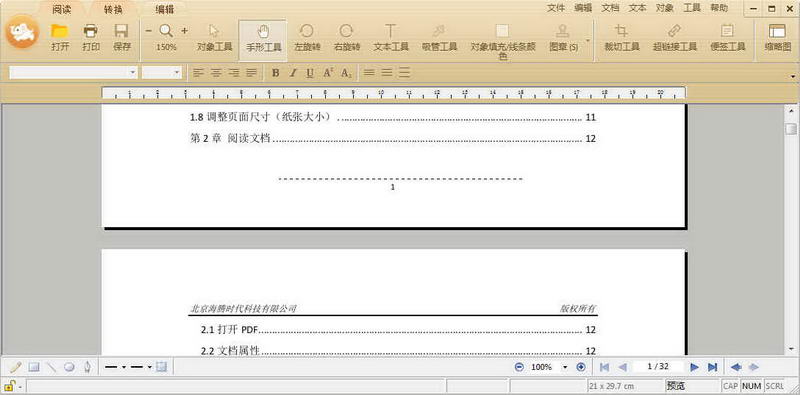The width and height of the screenshot is (800, 395).
Task: Select the 对象工具 (Object tool)
Action: [x=215, y=37]
